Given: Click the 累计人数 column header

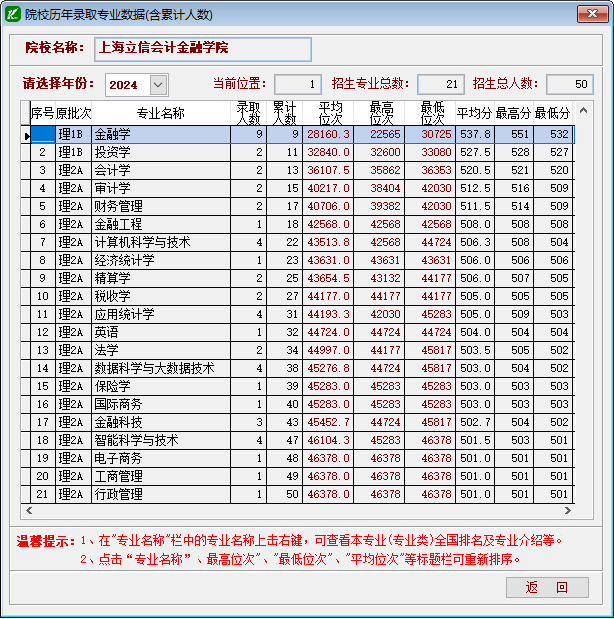Looking at the screenshot, I should pos(285,114).
